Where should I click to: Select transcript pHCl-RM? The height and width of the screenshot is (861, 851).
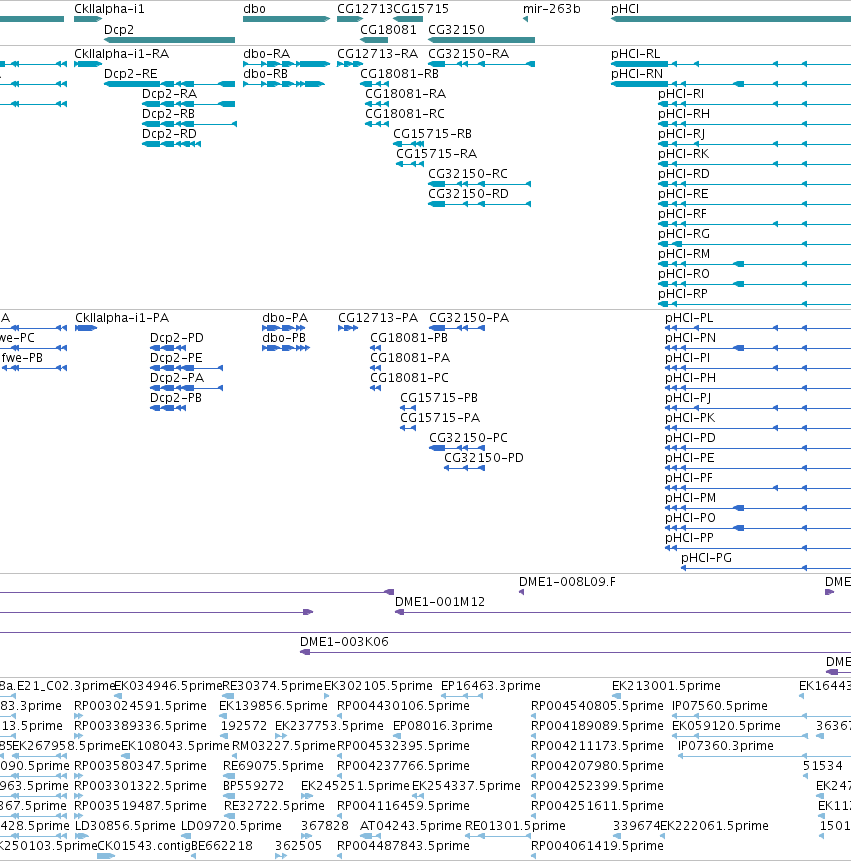coord(684,254)
